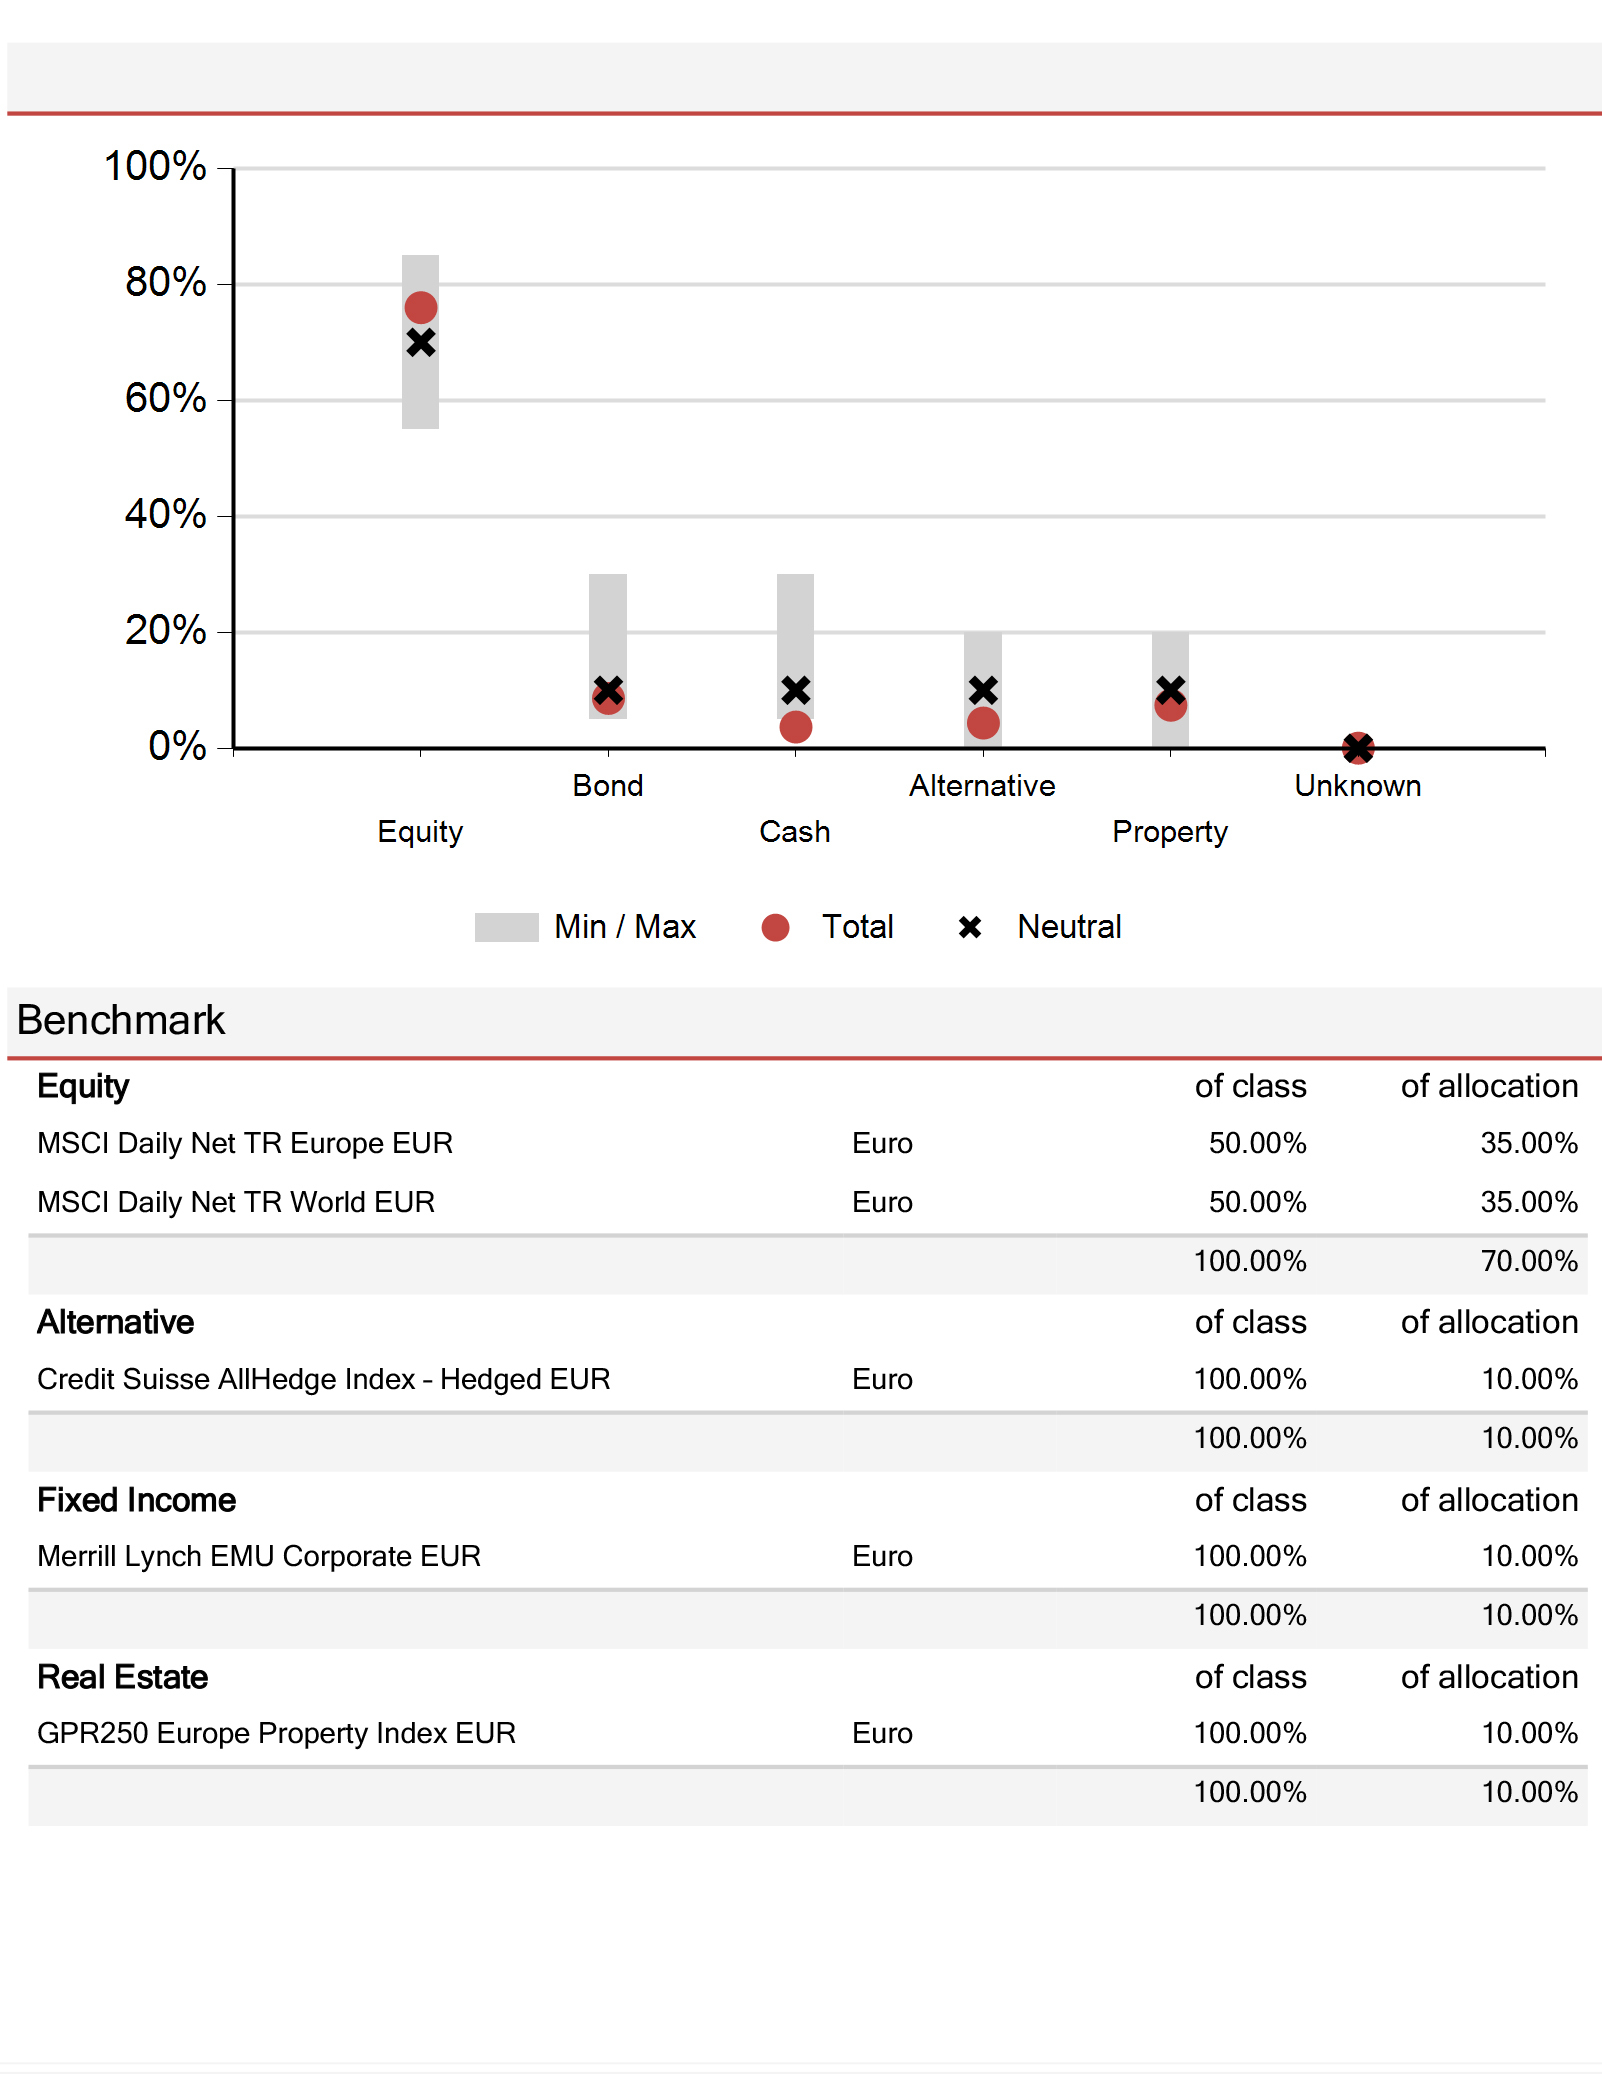This screenshot has width=1602, height=2074.
Task: Select the red Total dot above Cash
Action: 795,727
